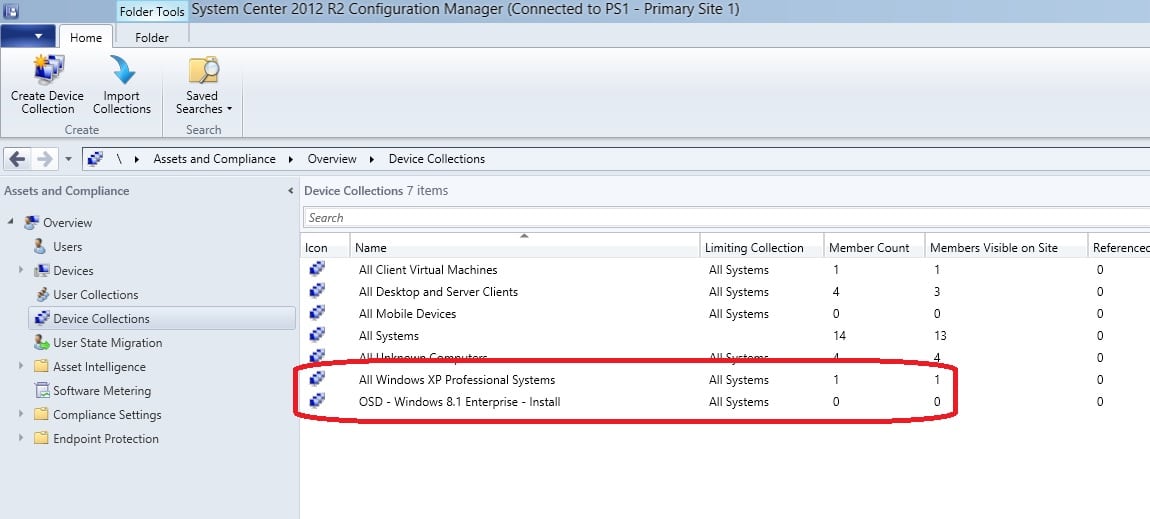Image resolution: width=1150 pixels, height=519 pixels.
Task: Select Users node in the tree
Action: (x=67, y=247)
